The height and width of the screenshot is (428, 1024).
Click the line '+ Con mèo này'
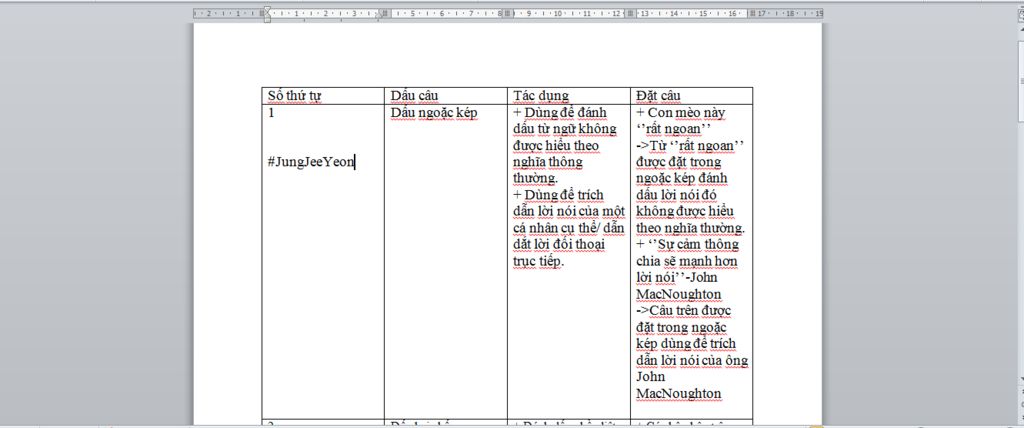680,113
